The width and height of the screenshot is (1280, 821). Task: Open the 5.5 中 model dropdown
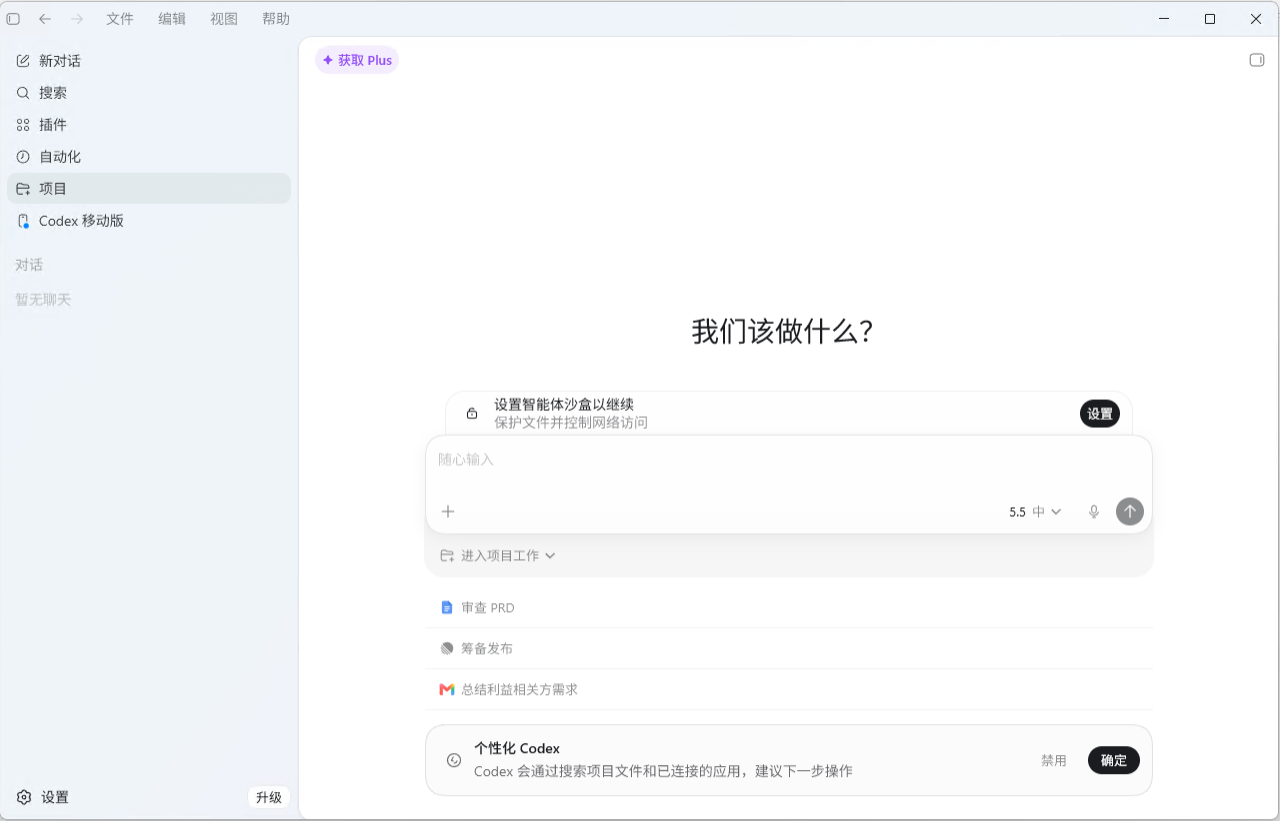[1035, 511]
